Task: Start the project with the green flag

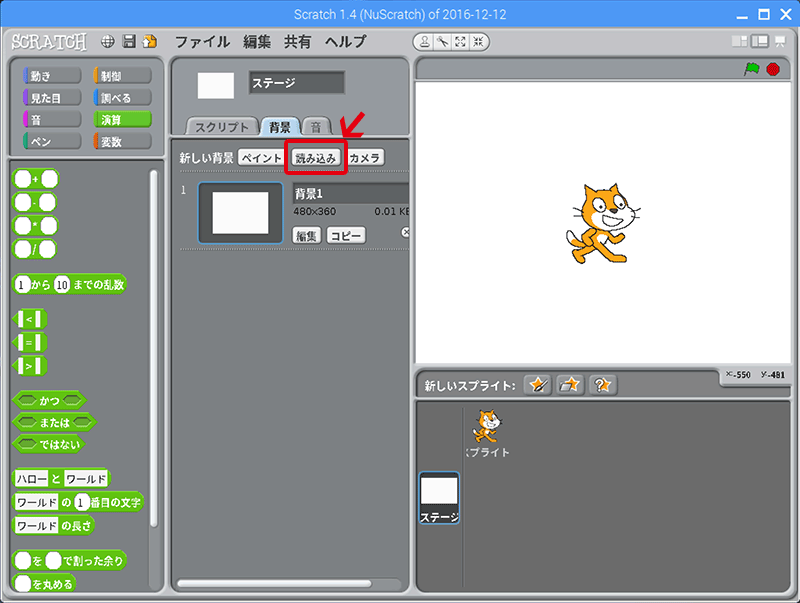Action: pos(751,69)
